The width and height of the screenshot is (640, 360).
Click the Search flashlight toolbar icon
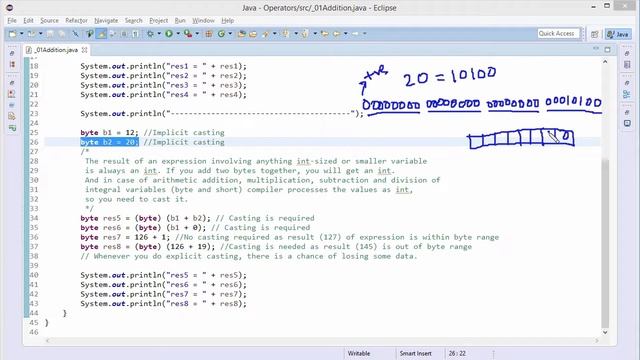click(265, 34)
